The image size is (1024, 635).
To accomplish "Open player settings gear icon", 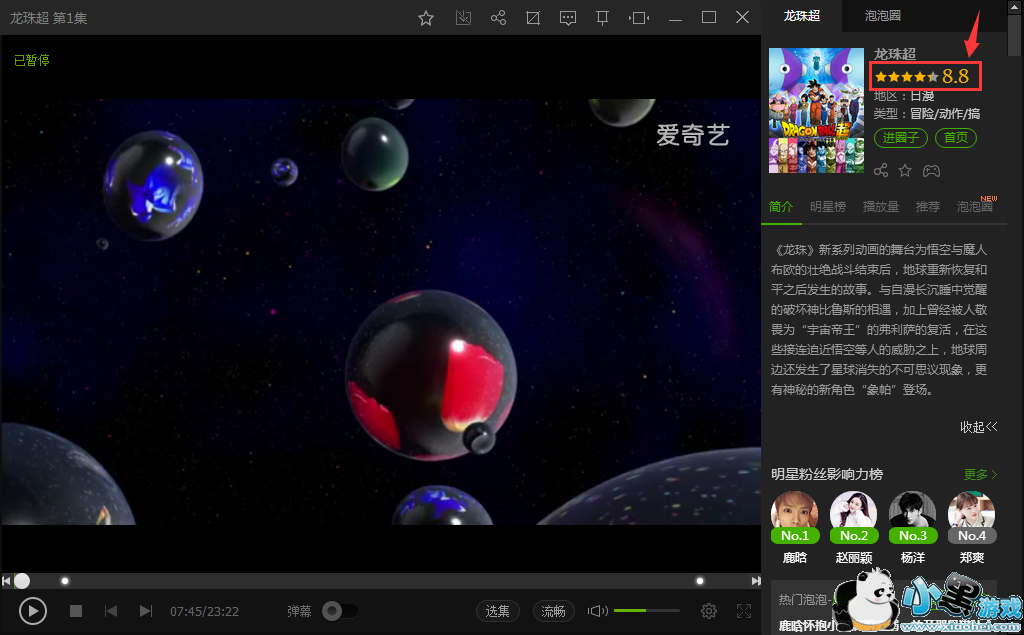I will click(x=709, y=611).
